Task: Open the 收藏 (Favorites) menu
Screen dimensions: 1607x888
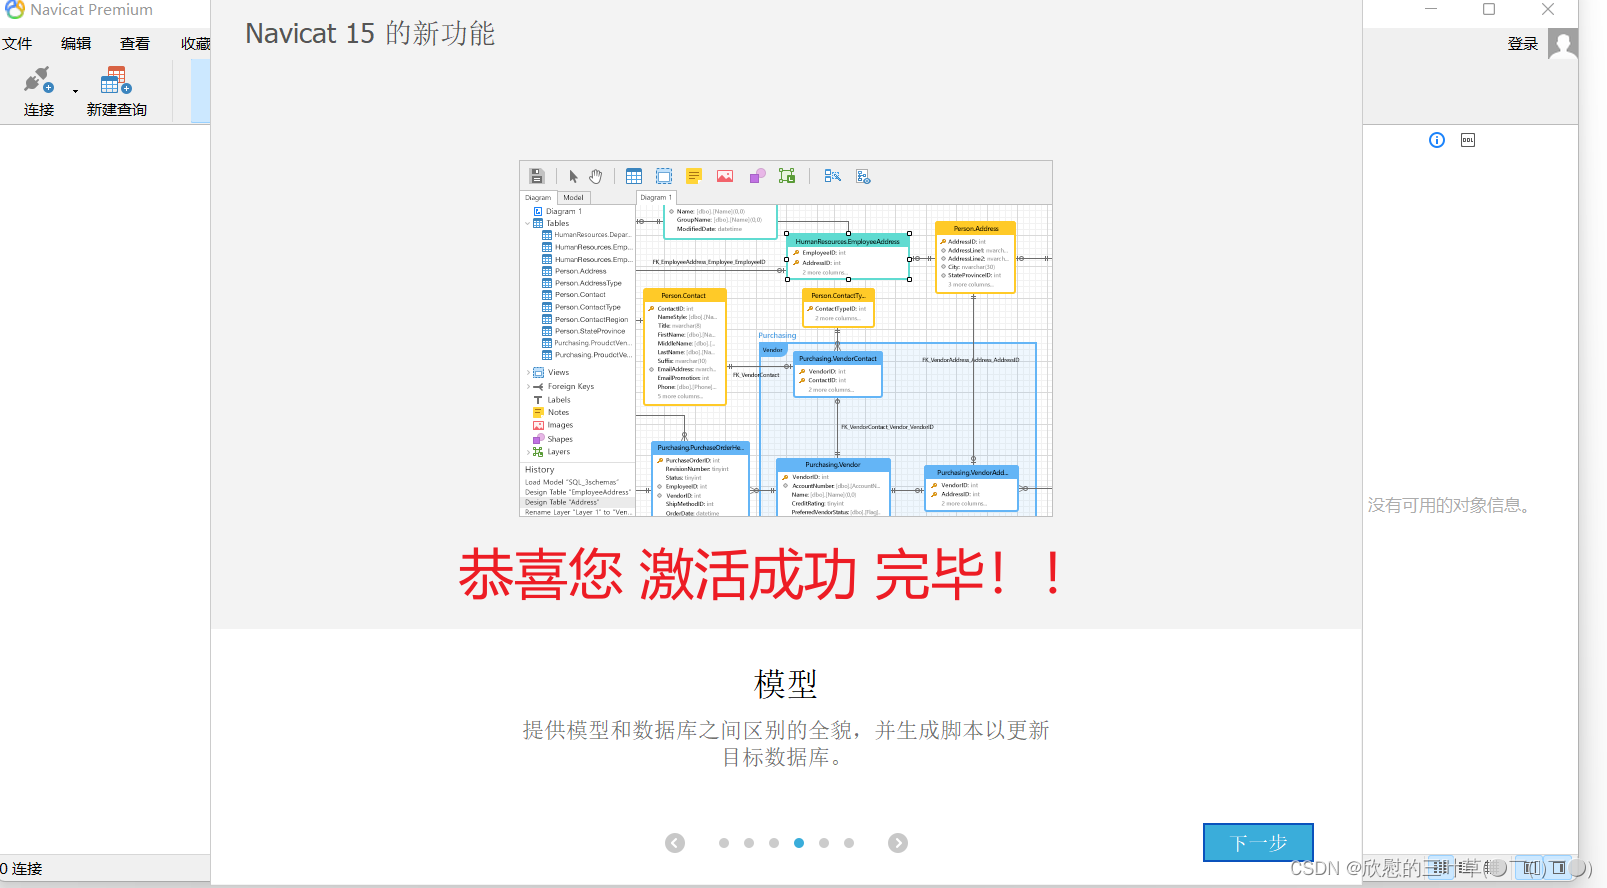Action: tap(195, 43)
